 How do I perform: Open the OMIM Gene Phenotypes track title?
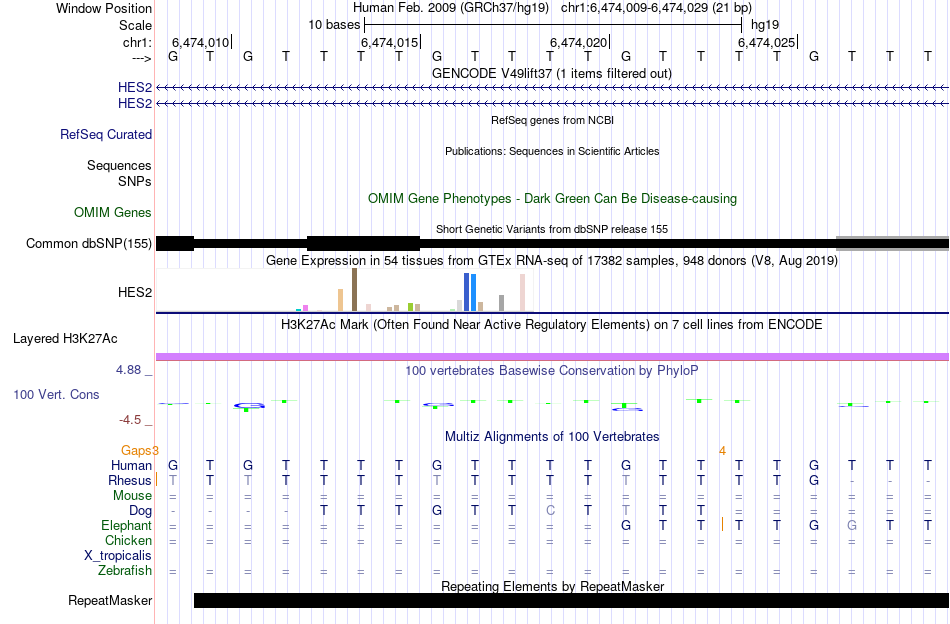click(x=552, y=199)
